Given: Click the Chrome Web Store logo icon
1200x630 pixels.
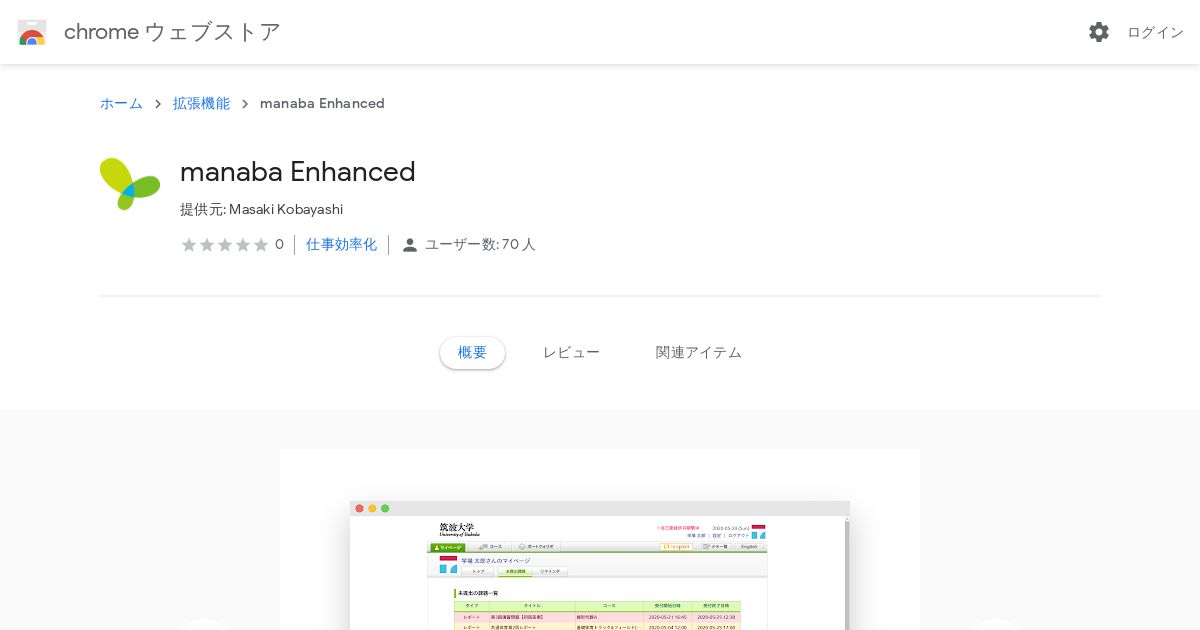Looking at the screenshot, I should click(x=32, y=32).
